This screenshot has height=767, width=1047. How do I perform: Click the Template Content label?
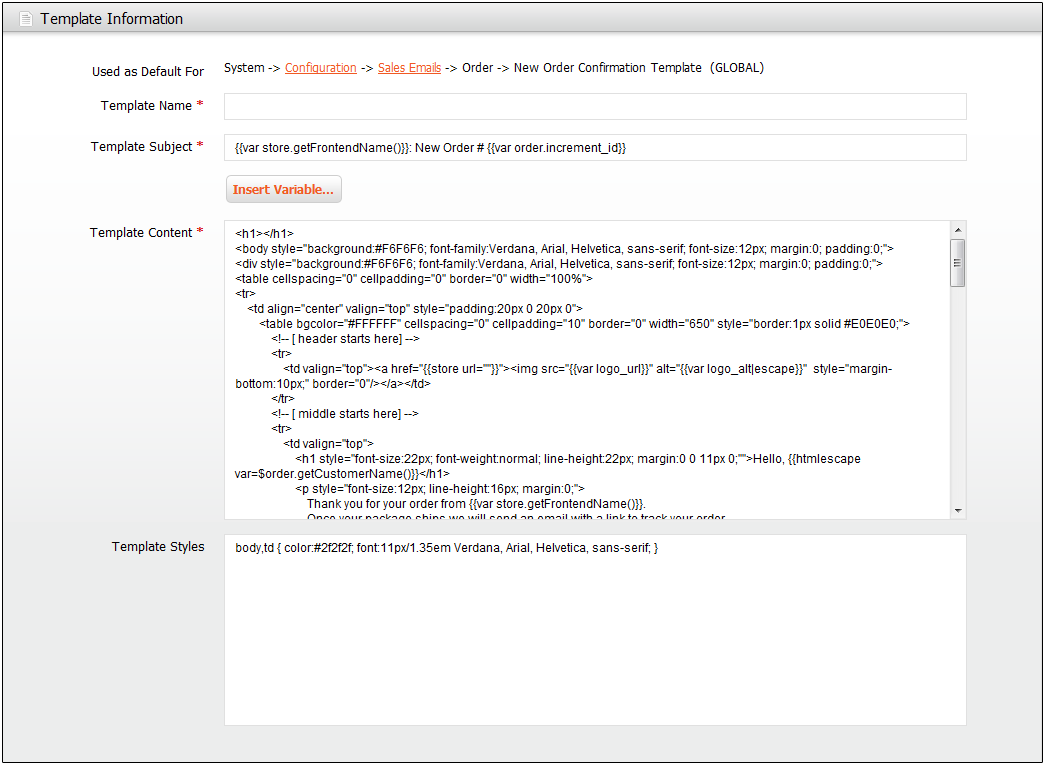point(140,233)
